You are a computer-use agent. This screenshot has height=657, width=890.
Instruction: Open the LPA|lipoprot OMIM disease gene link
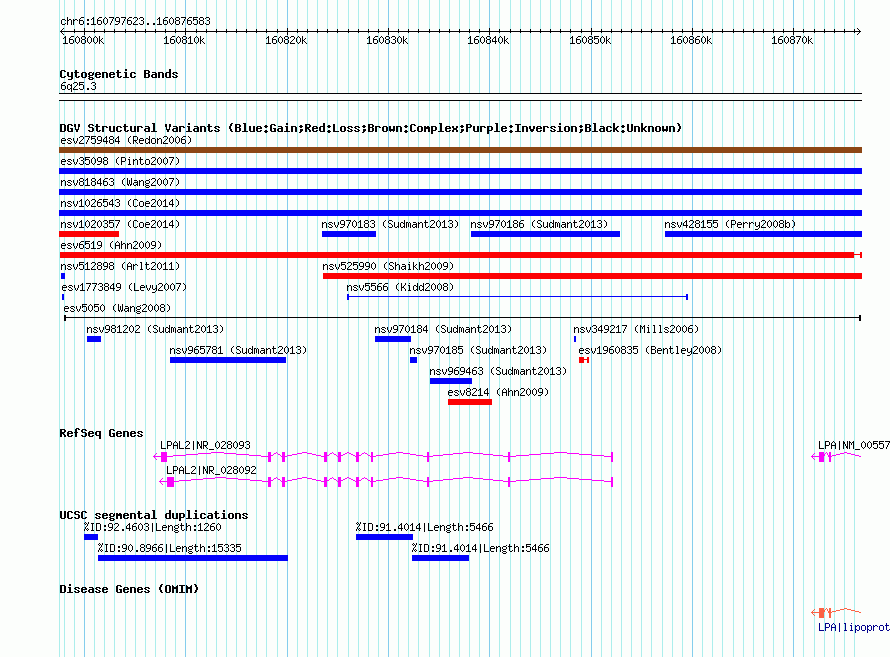tap(854, 627)
